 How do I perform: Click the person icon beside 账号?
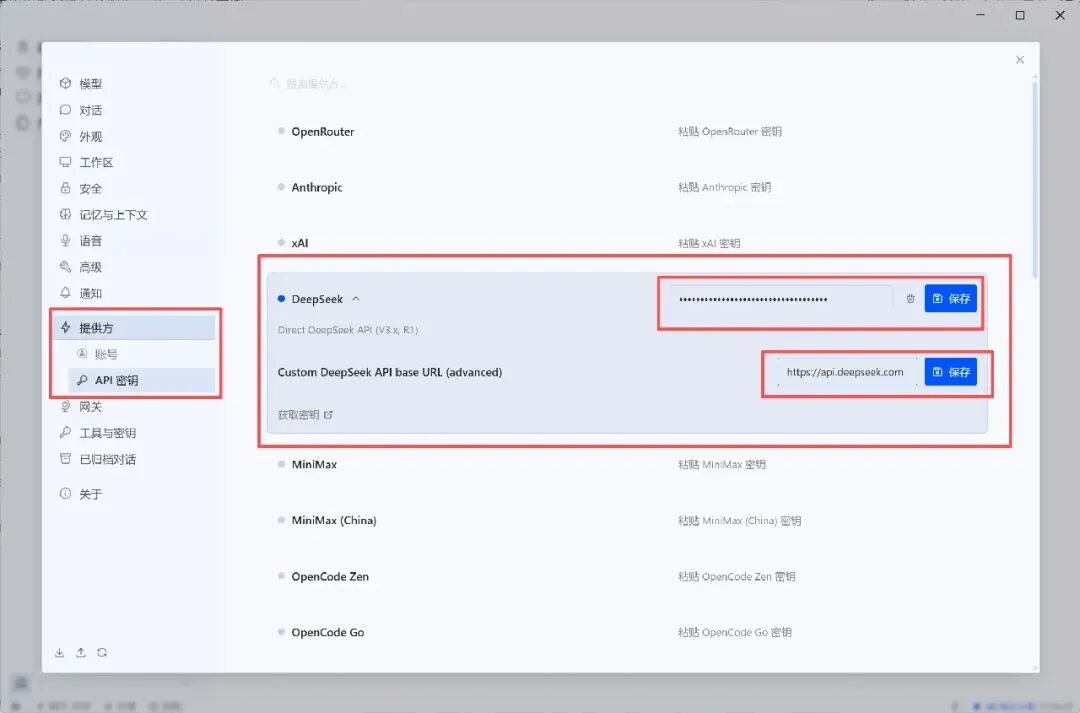(x=82, y=353)
